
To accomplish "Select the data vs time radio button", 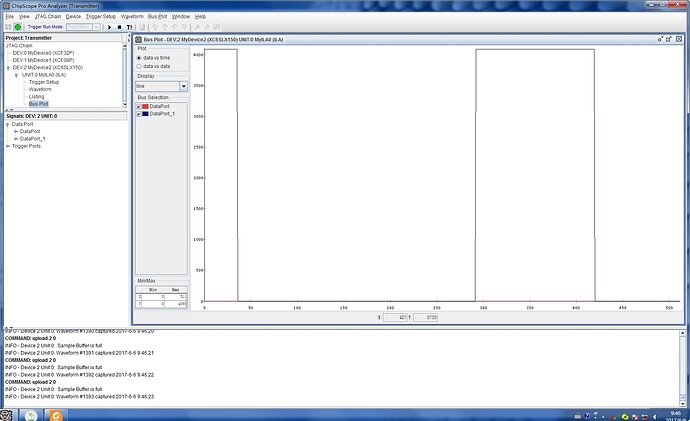I will (139, 58).
